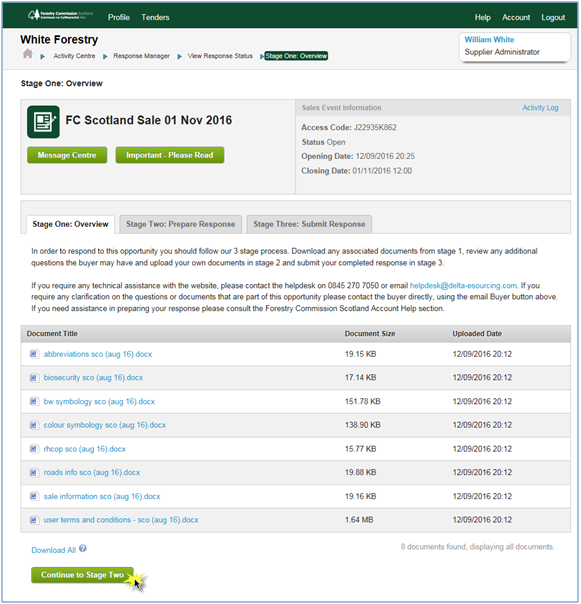Click the help icon beside Download All
The width and height of the screenshot is (581, 604).
coord(83,549)
